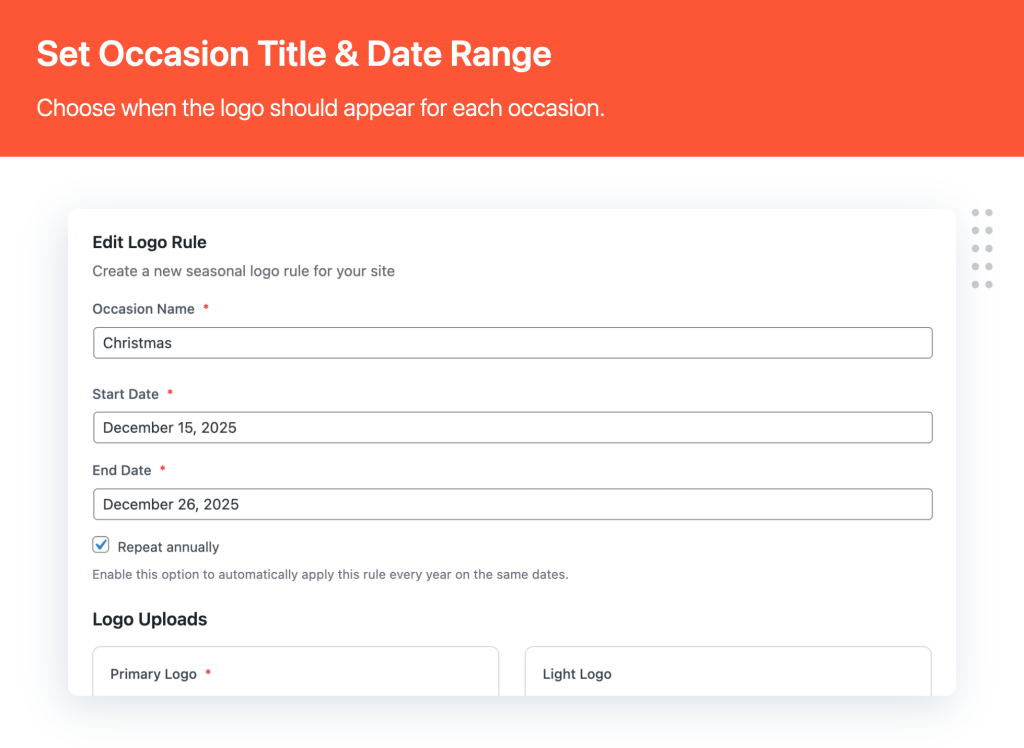
Task: Select the Light Logo upload card
Action: pos(728,672)
